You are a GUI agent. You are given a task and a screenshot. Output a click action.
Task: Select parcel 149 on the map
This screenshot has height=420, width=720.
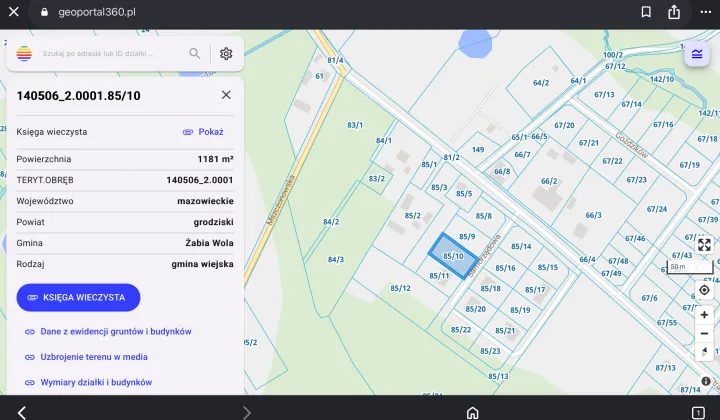(478, 150)
